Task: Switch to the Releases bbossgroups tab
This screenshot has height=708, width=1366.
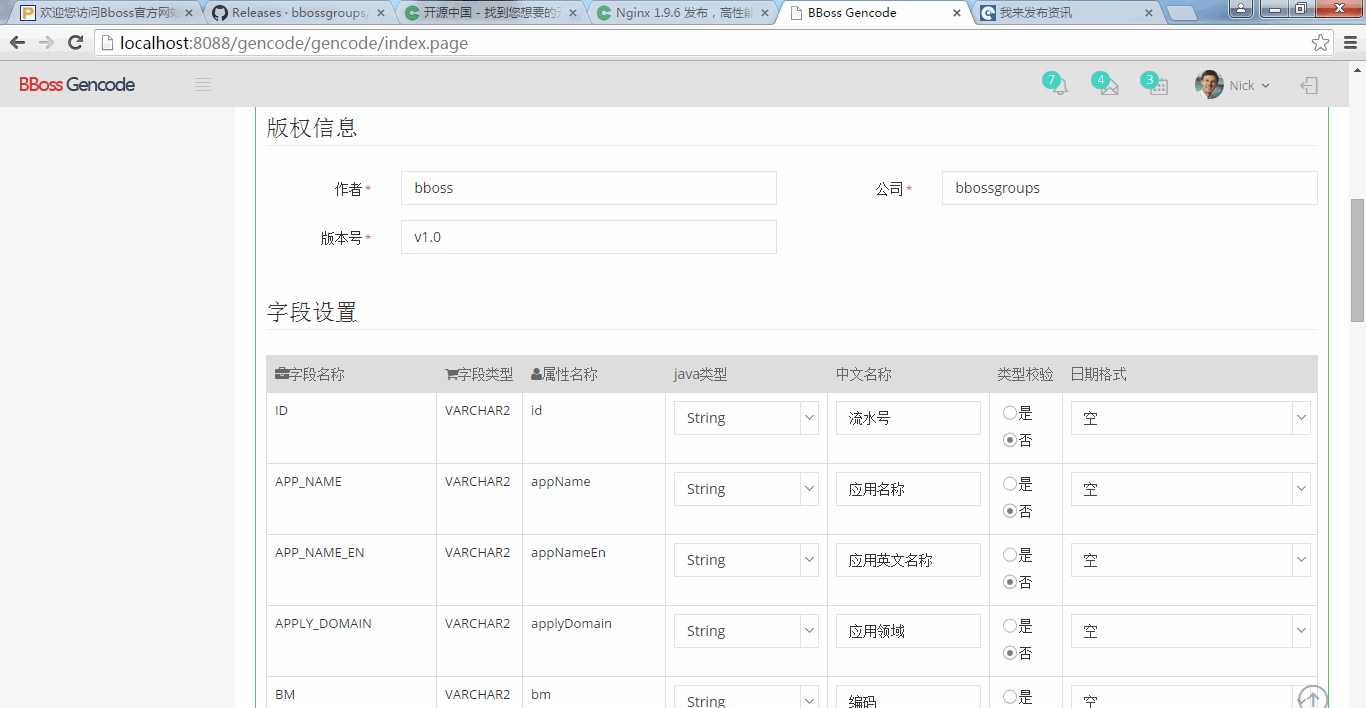Action: click(298, 13)
